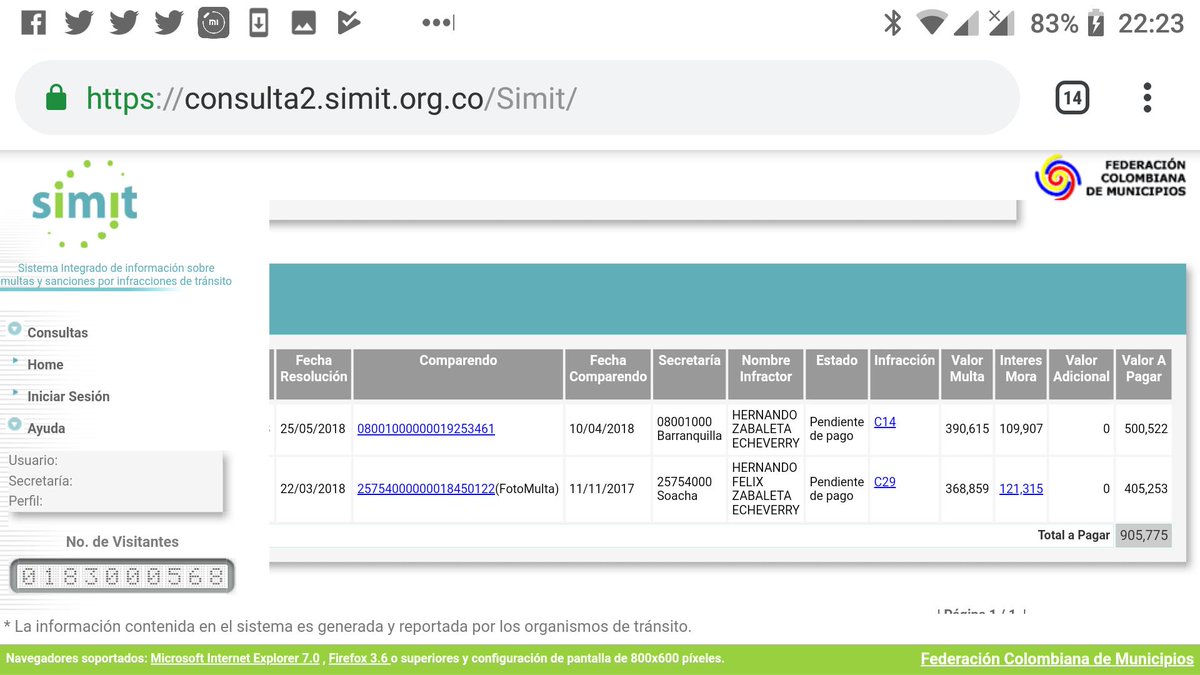Click the Federación Colombiana de Municipios logo
Viewport: 1200px width, 675px height.
[x=1111, y=179]
